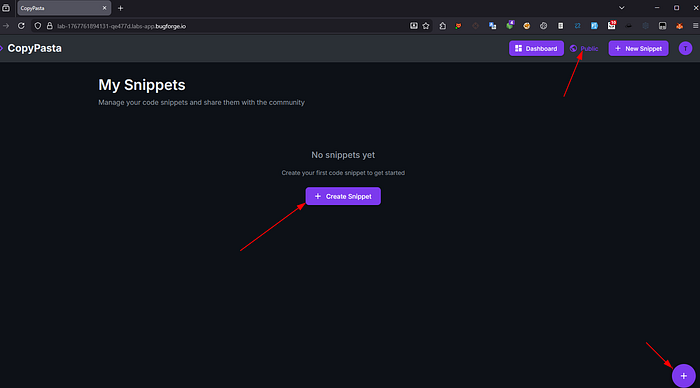Click the padlock site security icon
The height and width of the screenshot is (388, 700).
pyautogui.click(x=50, y=26)
